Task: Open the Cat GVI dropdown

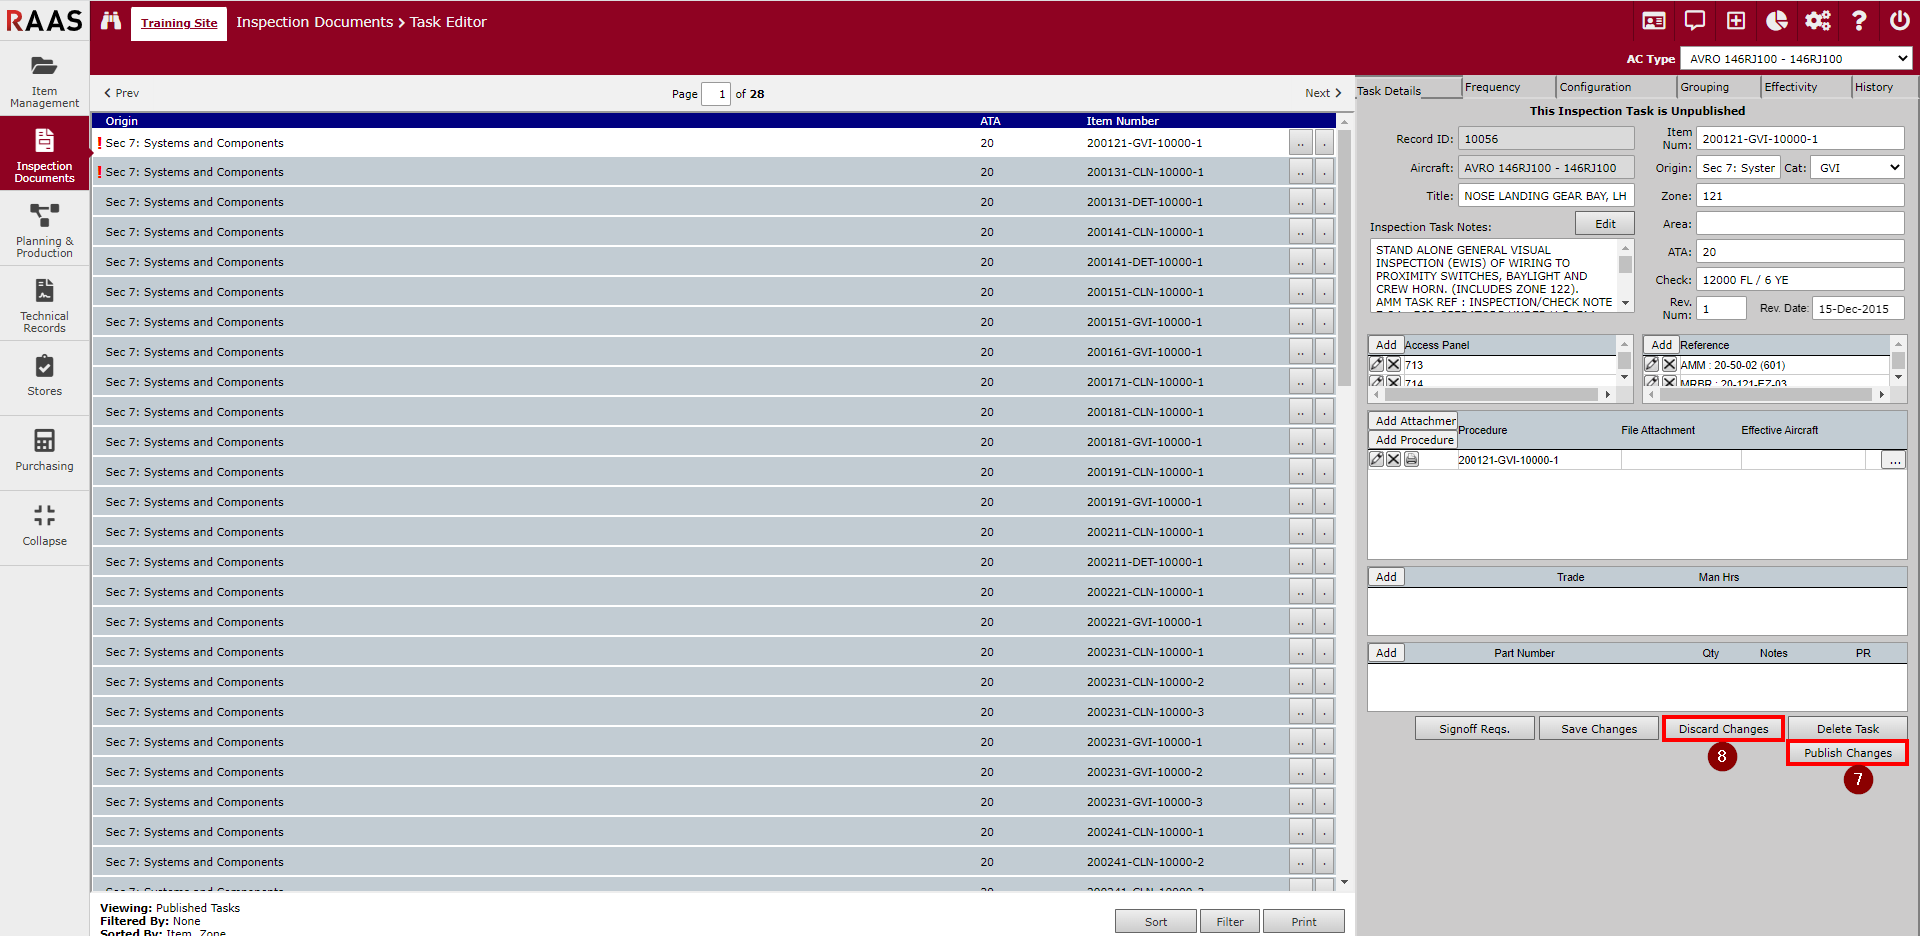Action: [x=1858, y=168]
